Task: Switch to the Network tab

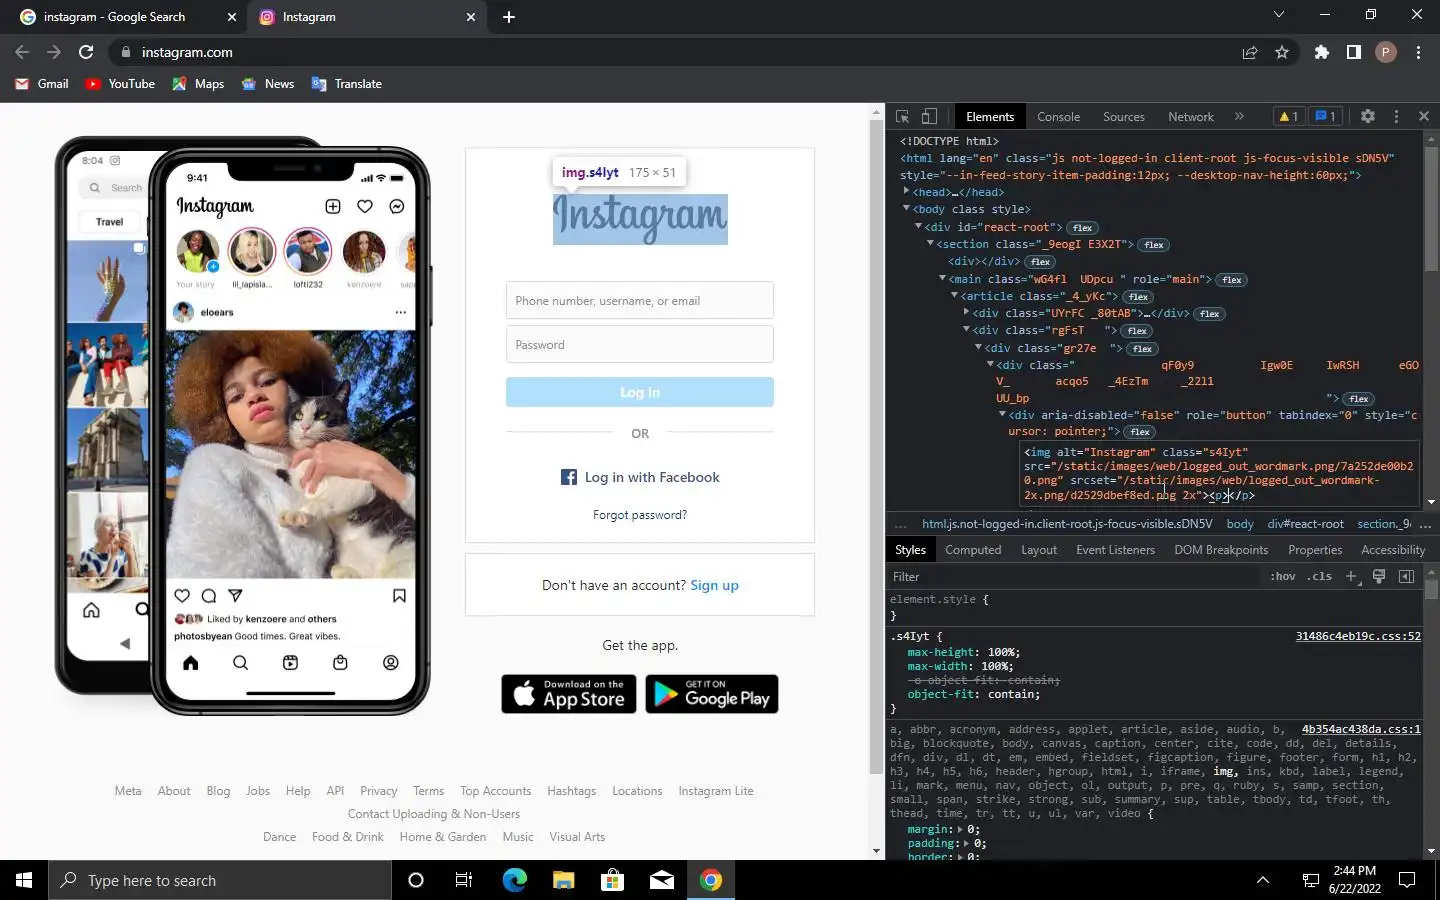Action: click(x=1190, y=116)
